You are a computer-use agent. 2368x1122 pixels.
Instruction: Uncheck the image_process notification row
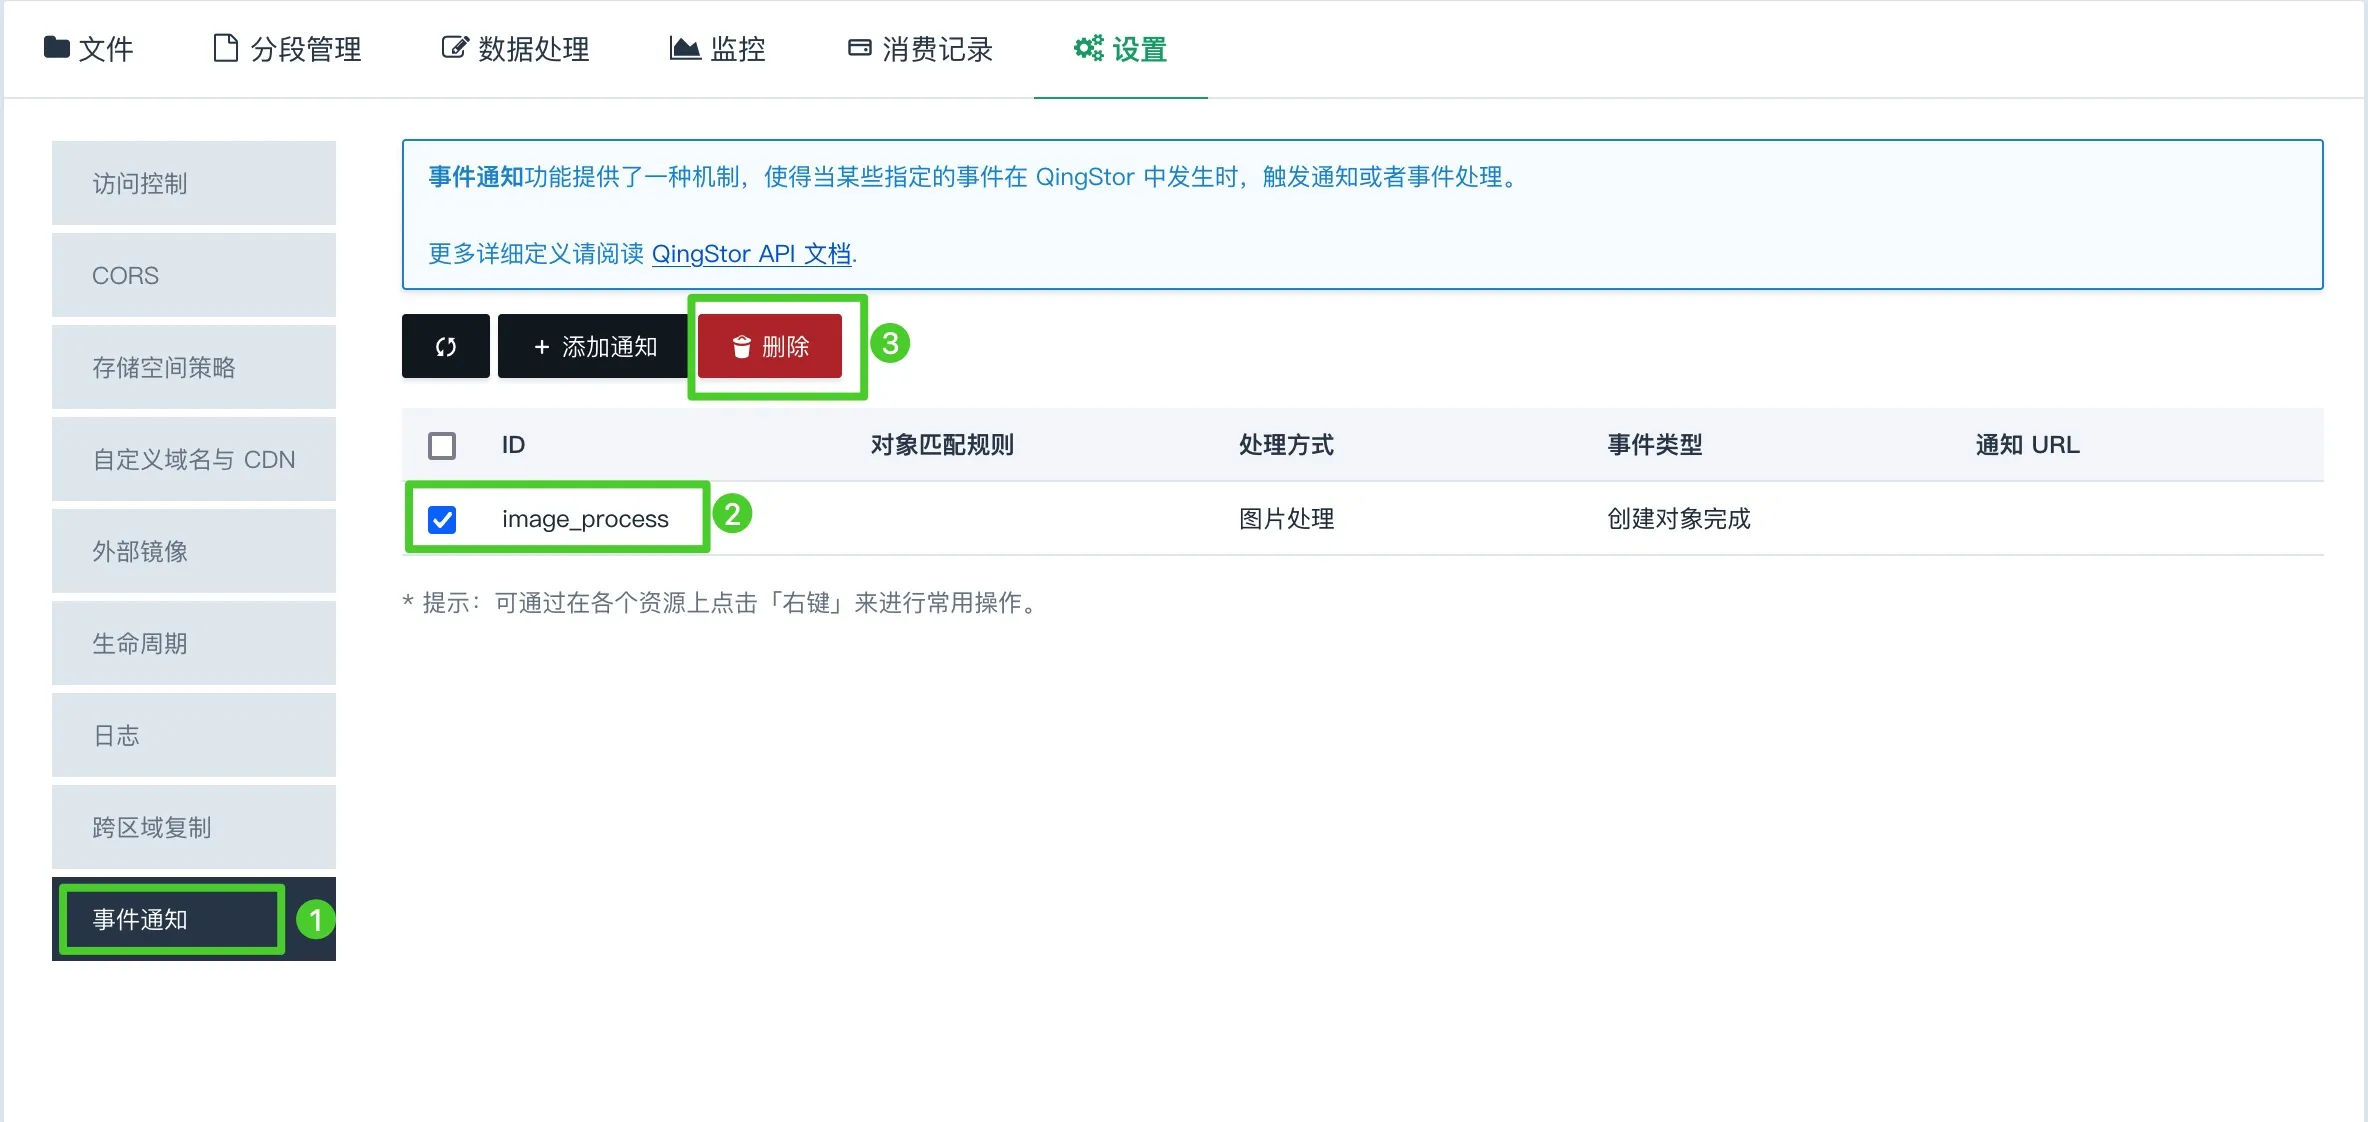[x=441, y=519]
